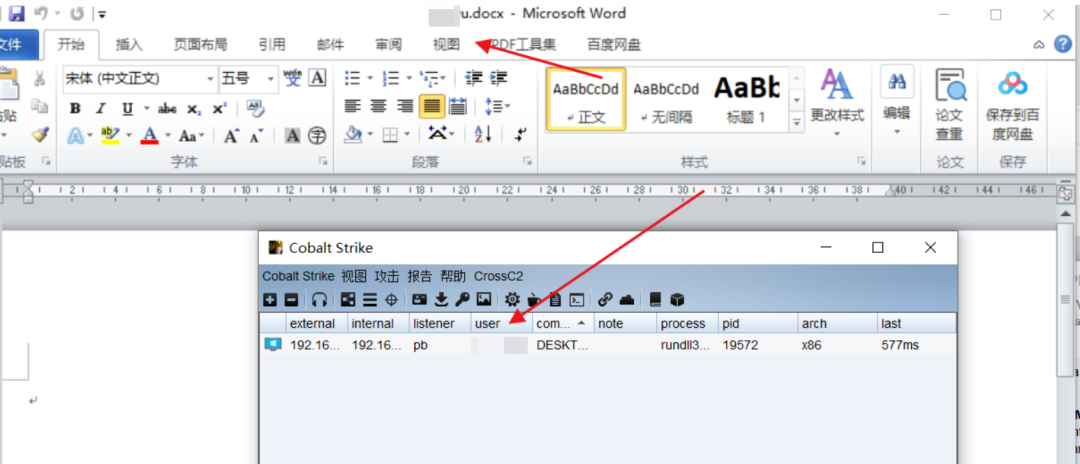Switch to Cobalt Strike session table view icon
This screenshot has width=1080, height=464.
click(x=370, y=299)
